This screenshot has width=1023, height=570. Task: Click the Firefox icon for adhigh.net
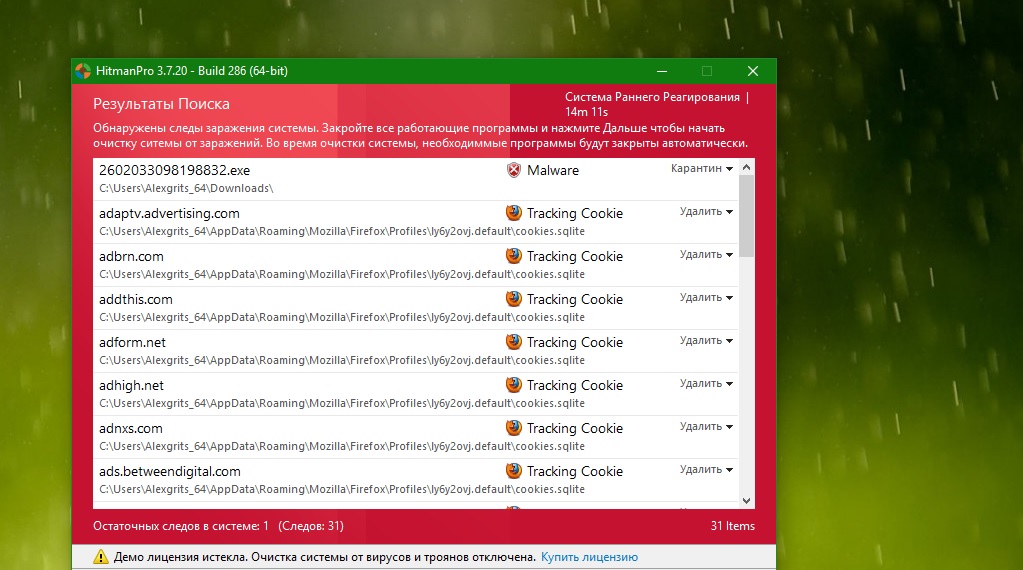514,385
